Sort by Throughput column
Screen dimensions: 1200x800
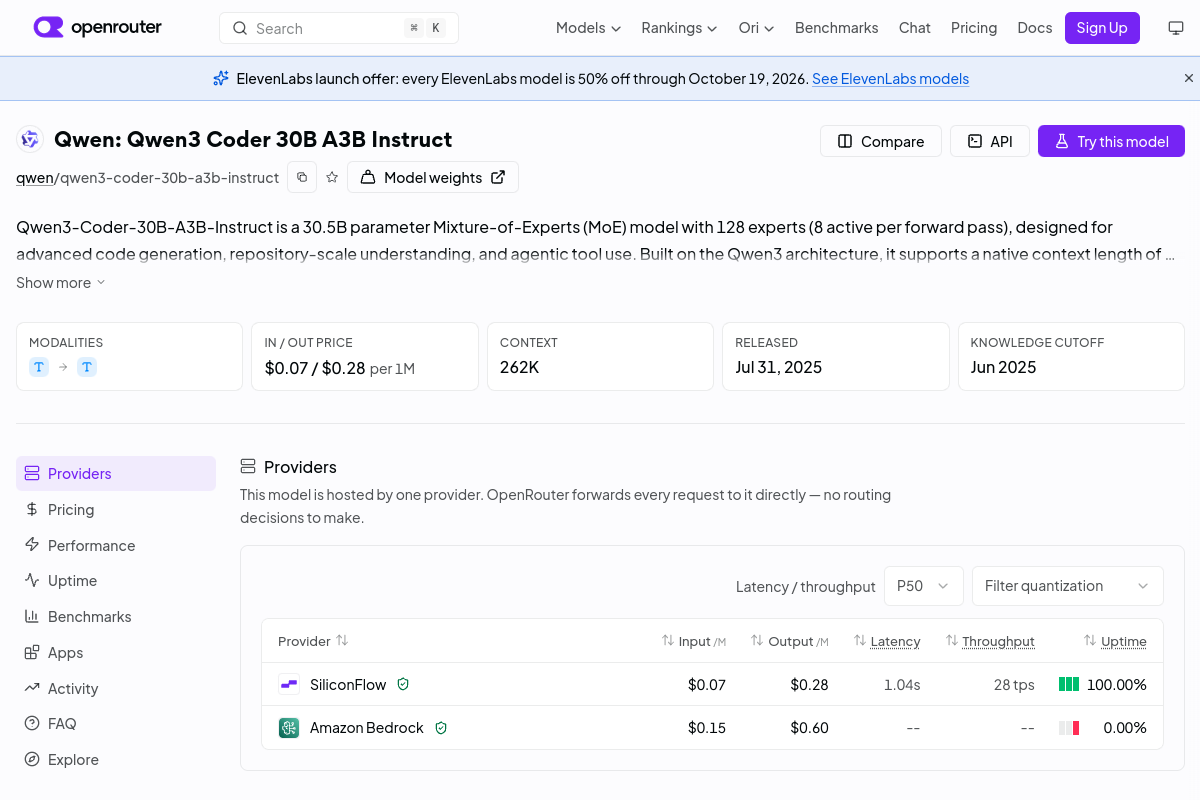pos(990,641)
